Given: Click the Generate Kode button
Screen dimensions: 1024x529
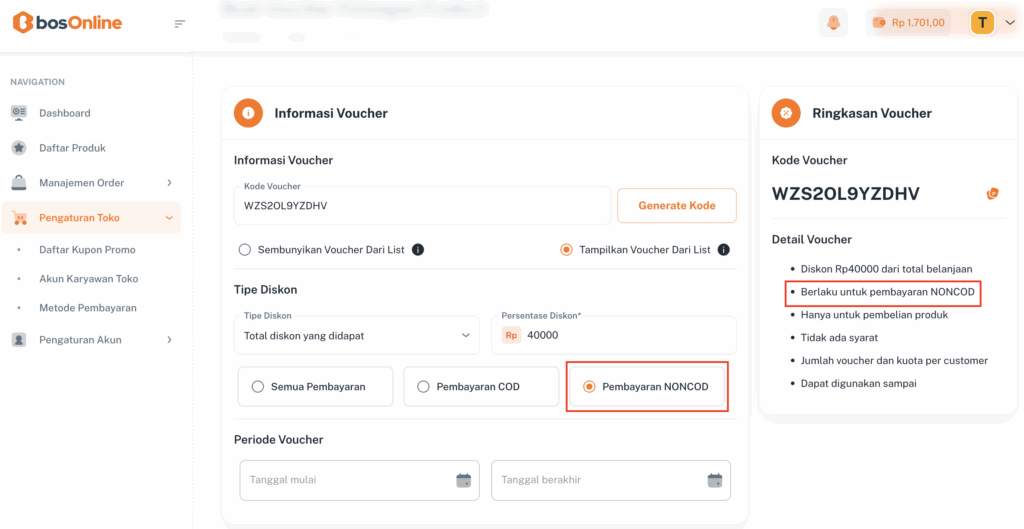Looking at the screenshot, I should tap(677, 206).
